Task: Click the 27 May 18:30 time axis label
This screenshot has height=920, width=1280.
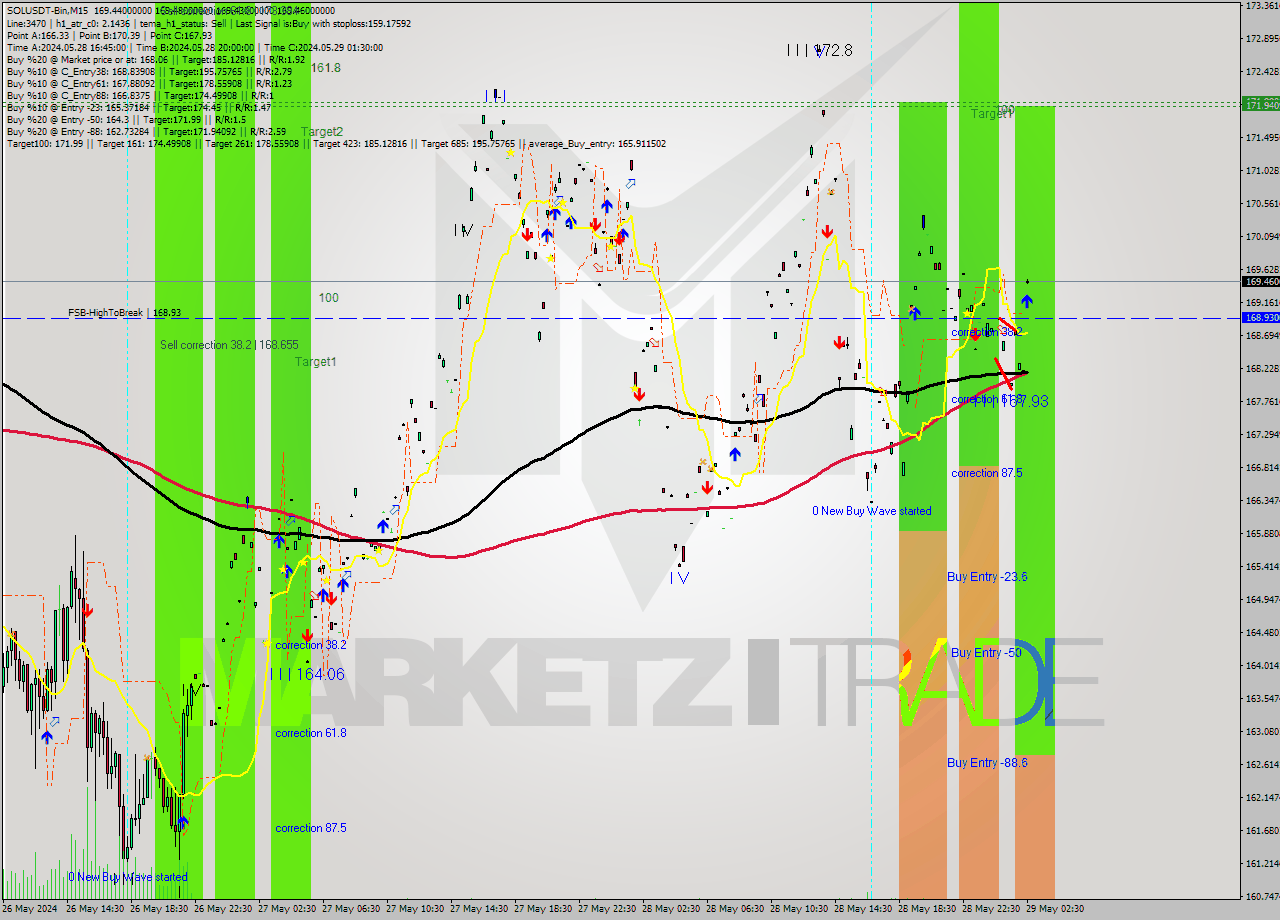Action: (544, 909)
